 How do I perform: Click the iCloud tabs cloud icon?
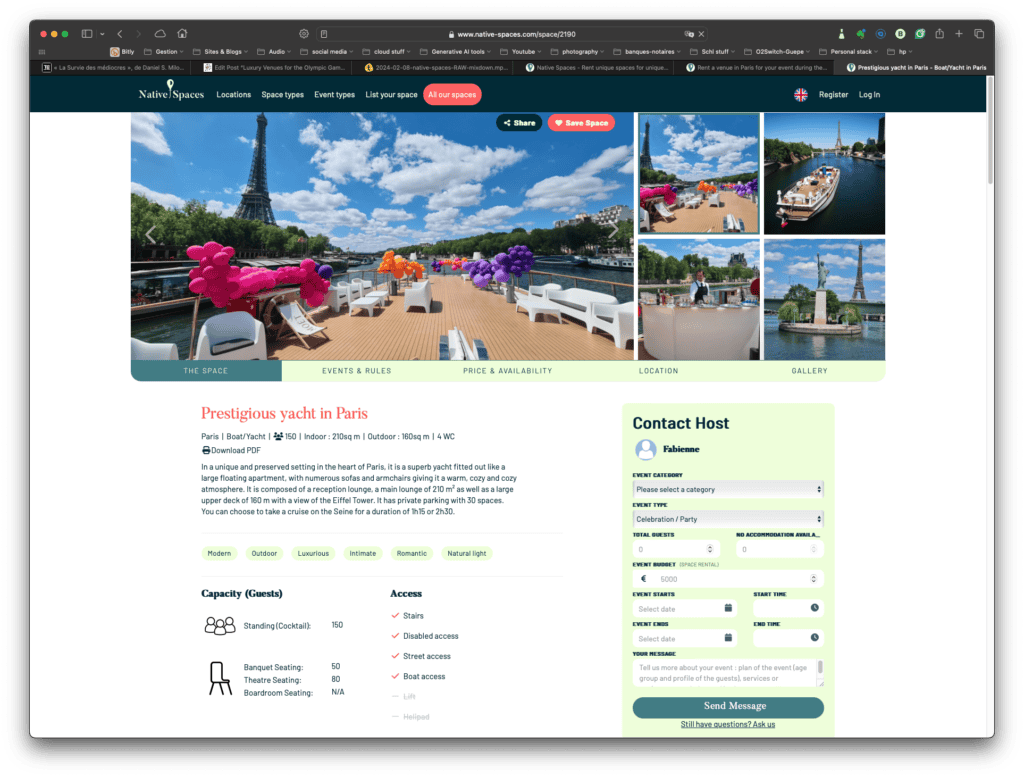point(160,34)
